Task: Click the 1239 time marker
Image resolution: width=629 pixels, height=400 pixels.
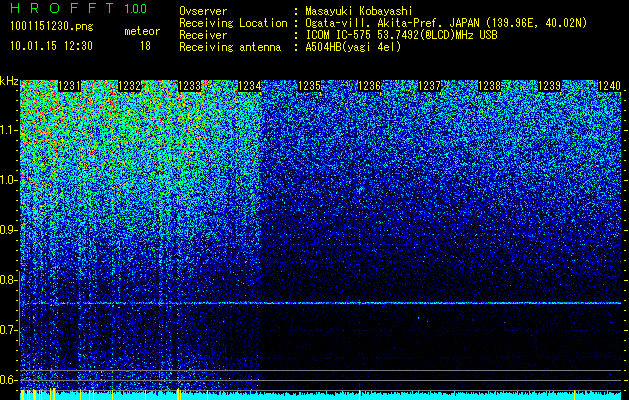Action: [x=550, y=86]
